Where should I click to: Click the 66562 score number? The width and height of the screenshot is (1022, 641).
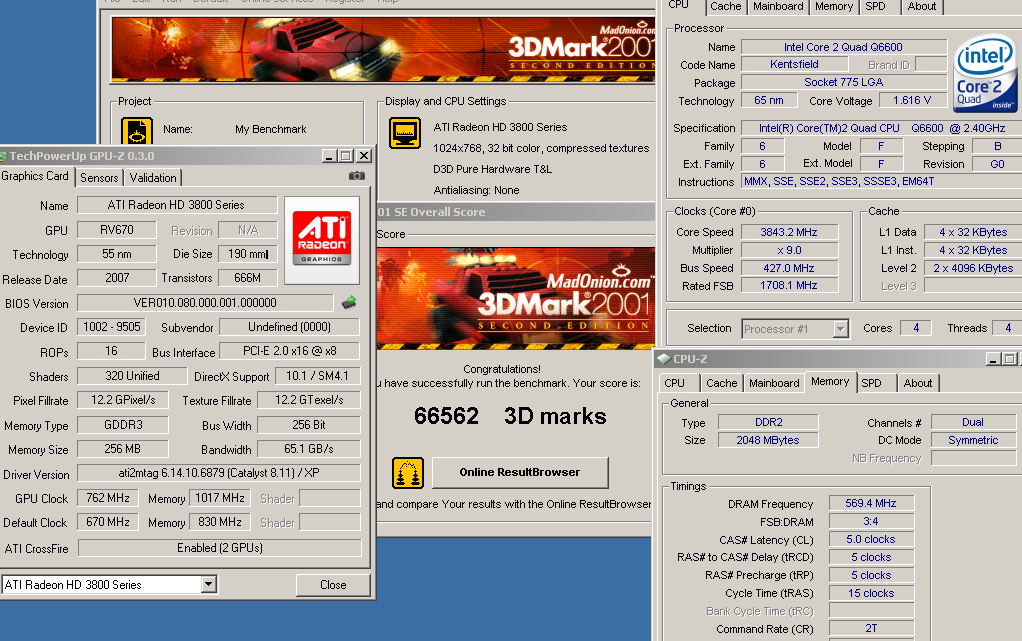pos(446,416)
